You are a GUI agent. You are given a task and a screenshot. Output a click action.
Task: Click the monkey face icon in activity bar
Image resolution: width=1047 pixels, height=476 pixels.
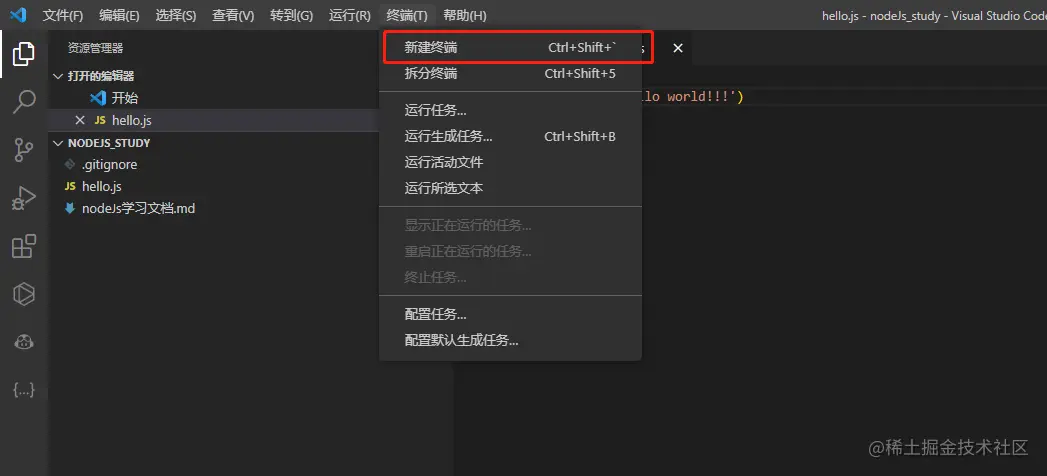click(23, 342)
